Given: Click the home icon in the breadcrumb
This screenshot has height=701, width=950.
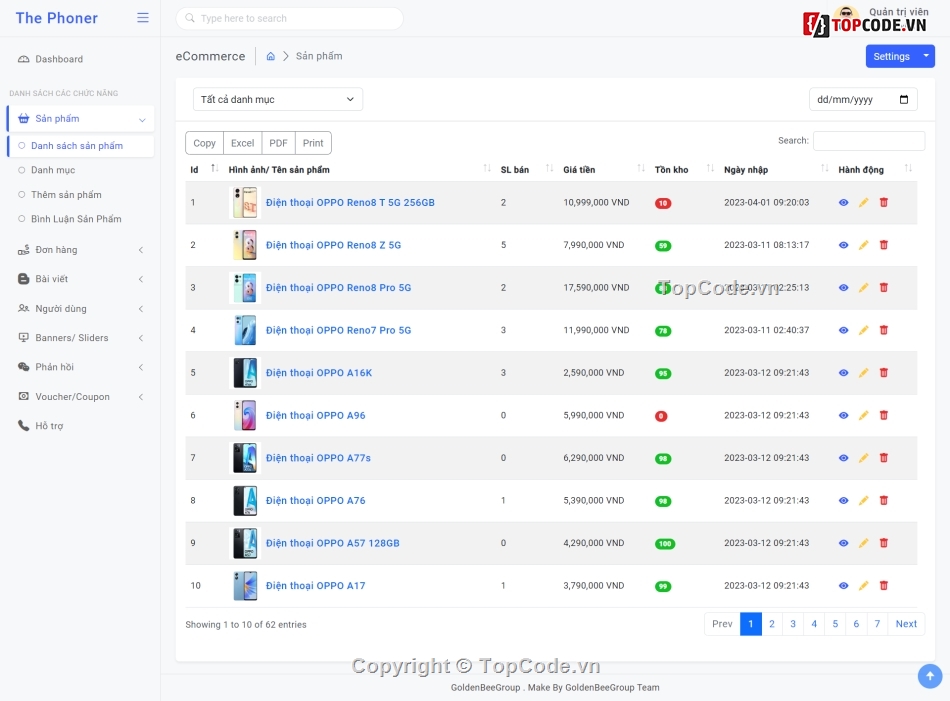Looking at the screenshot, I should (x=271, y=57).
